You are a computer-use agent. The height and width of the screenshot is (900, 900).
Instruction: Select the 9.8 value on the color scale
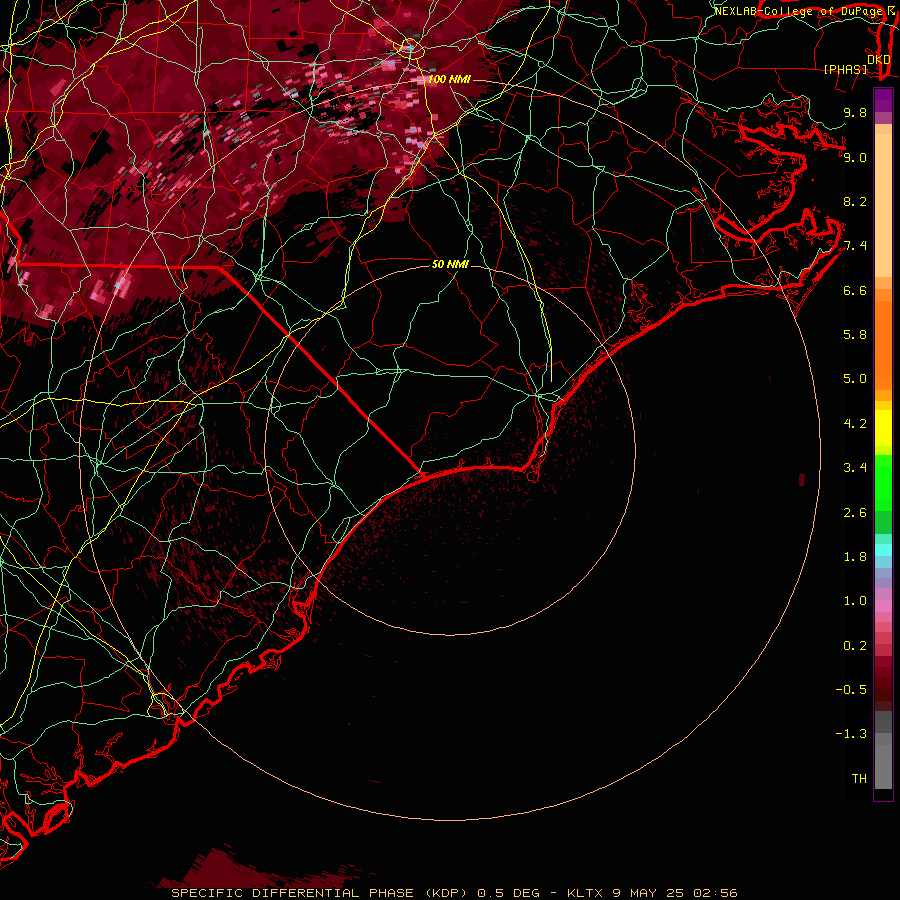tap(855, 112)
